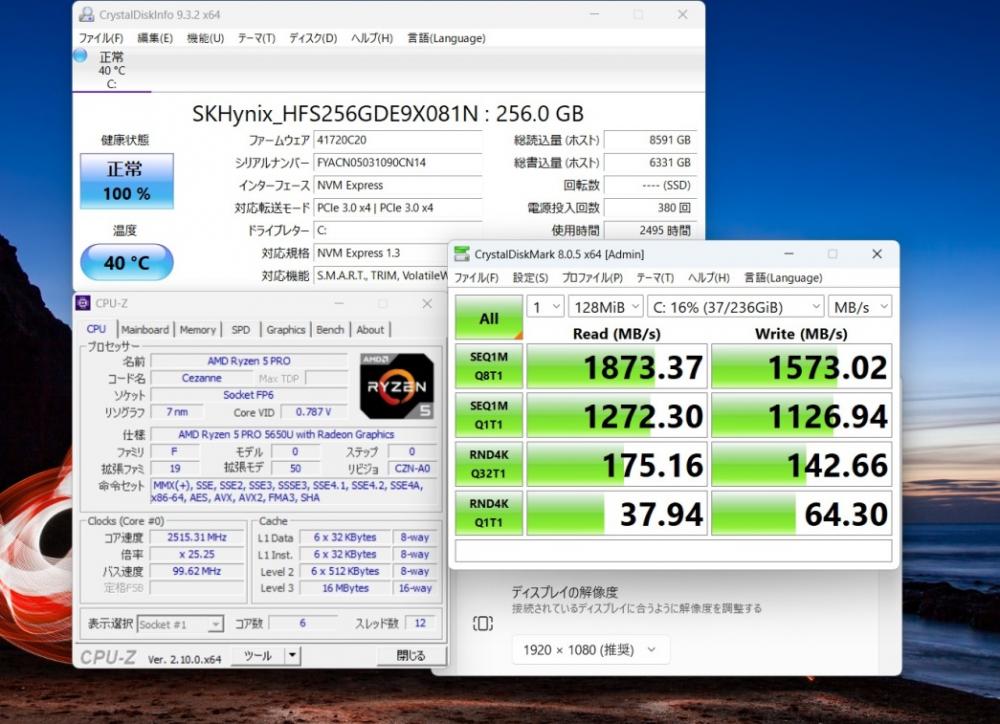Open 設定(S) menu in CrystalDiskMark
1000x724 pixels.
(x=530, y=278)
